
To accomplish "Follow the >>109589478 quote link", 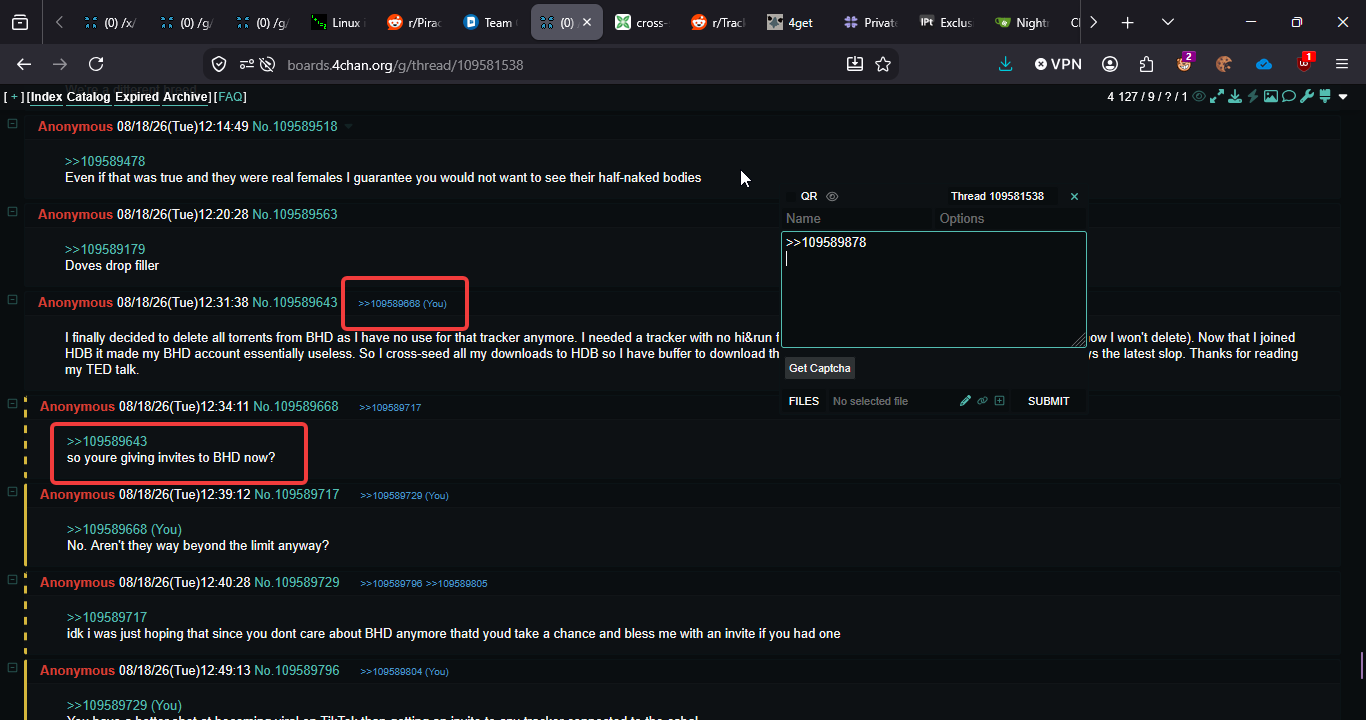I will [105, 161].
